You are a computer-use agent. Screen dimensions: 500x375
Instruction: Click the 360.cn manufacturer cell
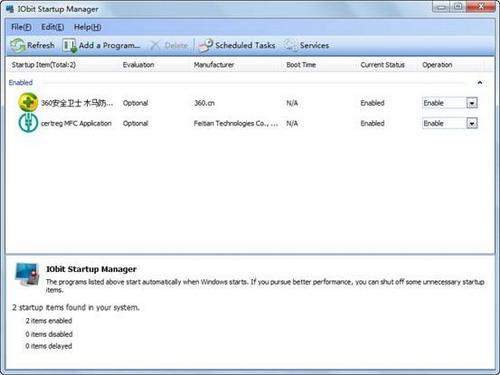[x=204, y=103]
